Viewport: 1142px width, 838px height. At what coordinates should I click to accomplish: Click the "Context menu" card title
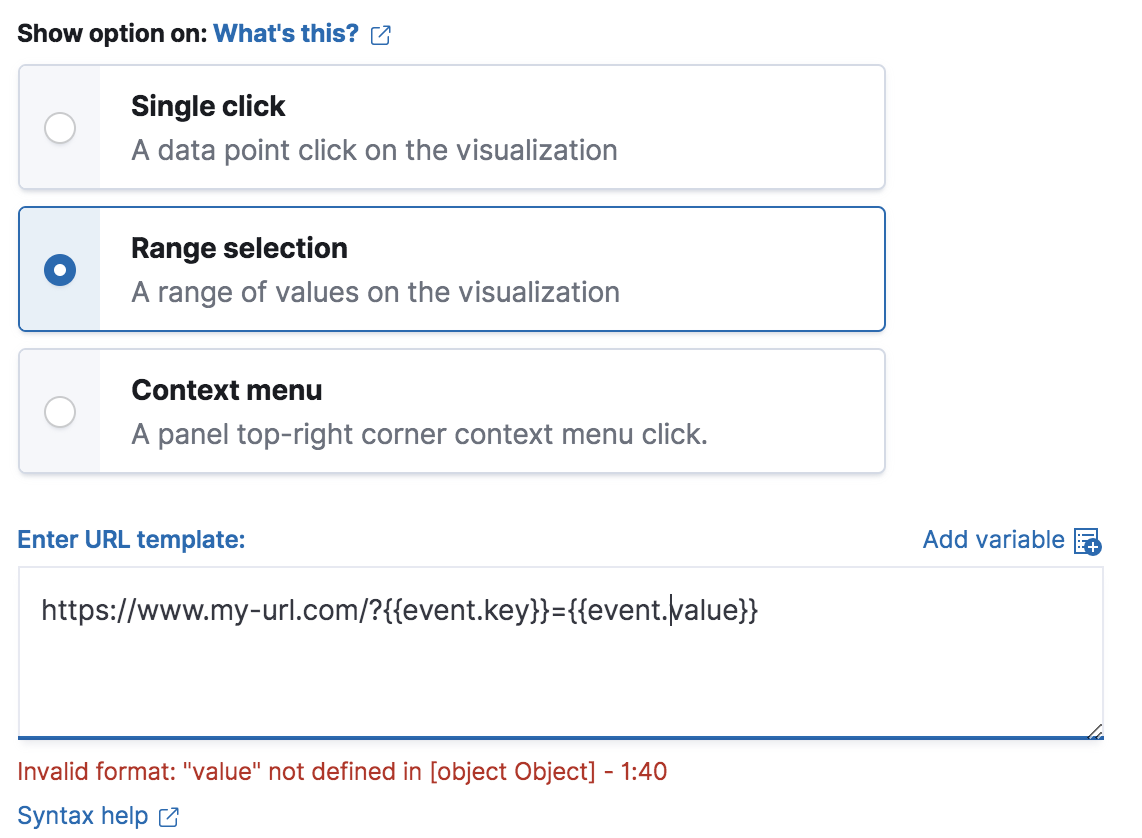(x=226, y=390)
